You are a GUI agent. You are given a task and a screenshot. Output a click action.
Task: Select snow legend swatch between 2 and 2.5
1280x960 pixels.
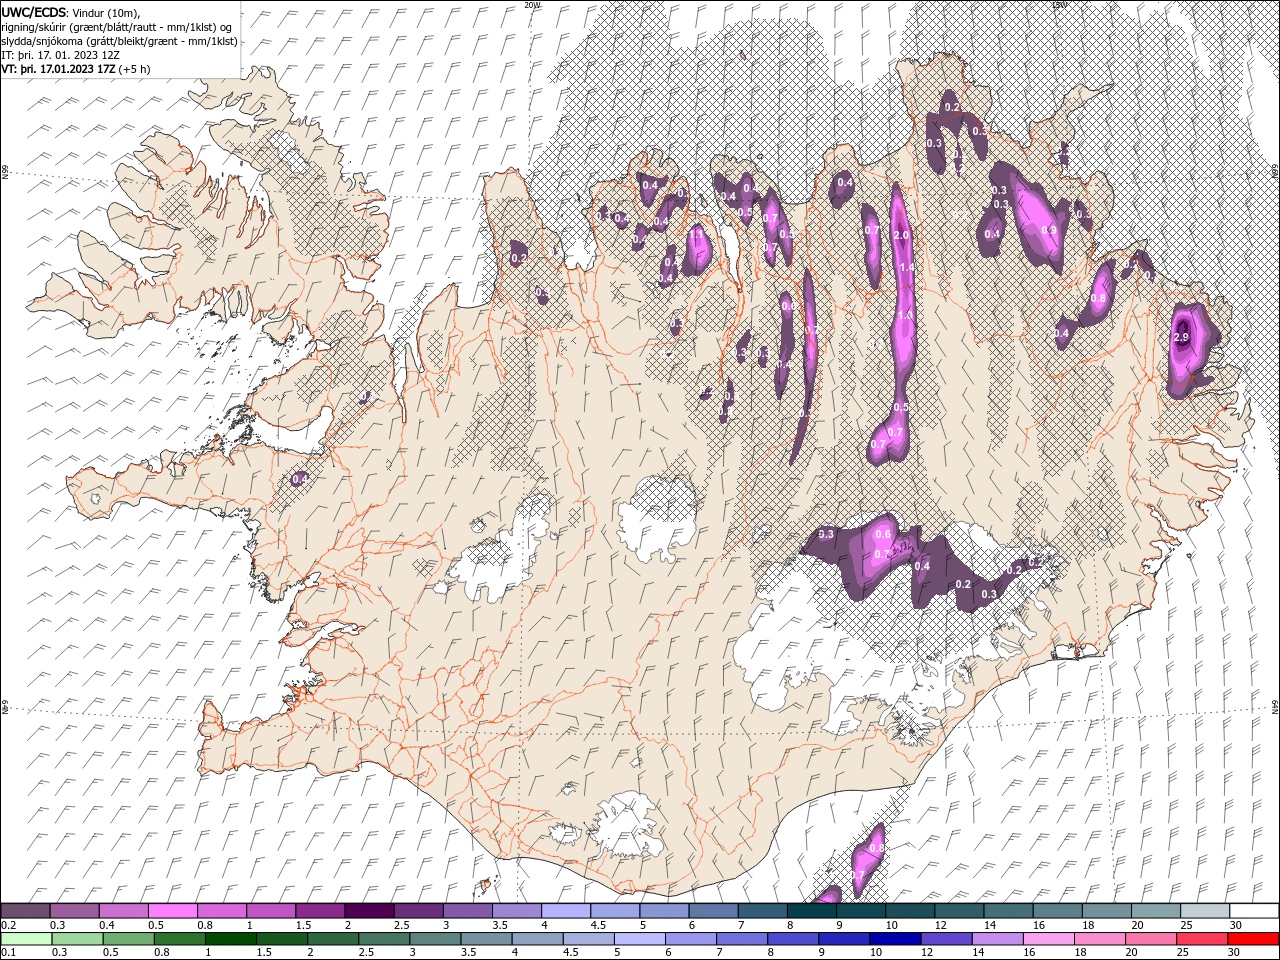click(368, 911)
